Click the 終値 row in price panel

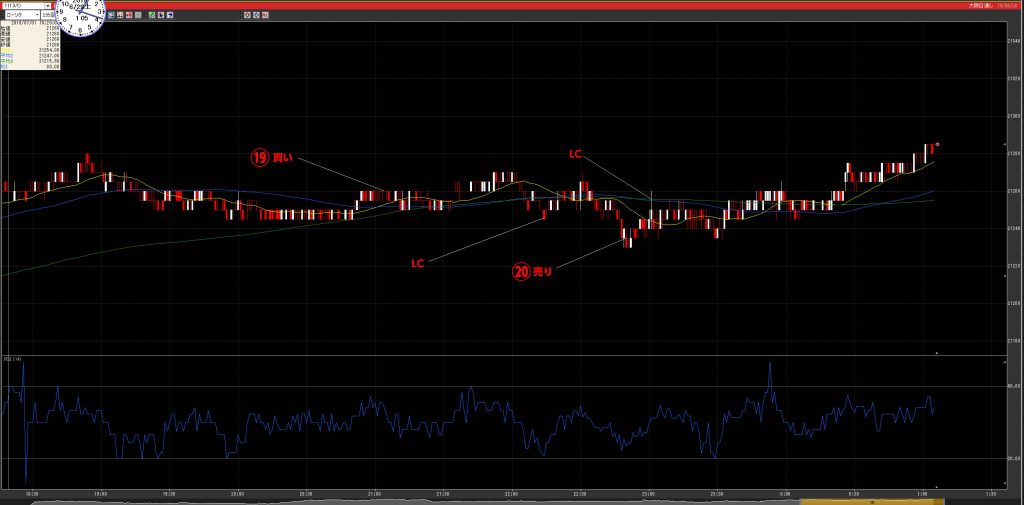click(30, 44)
